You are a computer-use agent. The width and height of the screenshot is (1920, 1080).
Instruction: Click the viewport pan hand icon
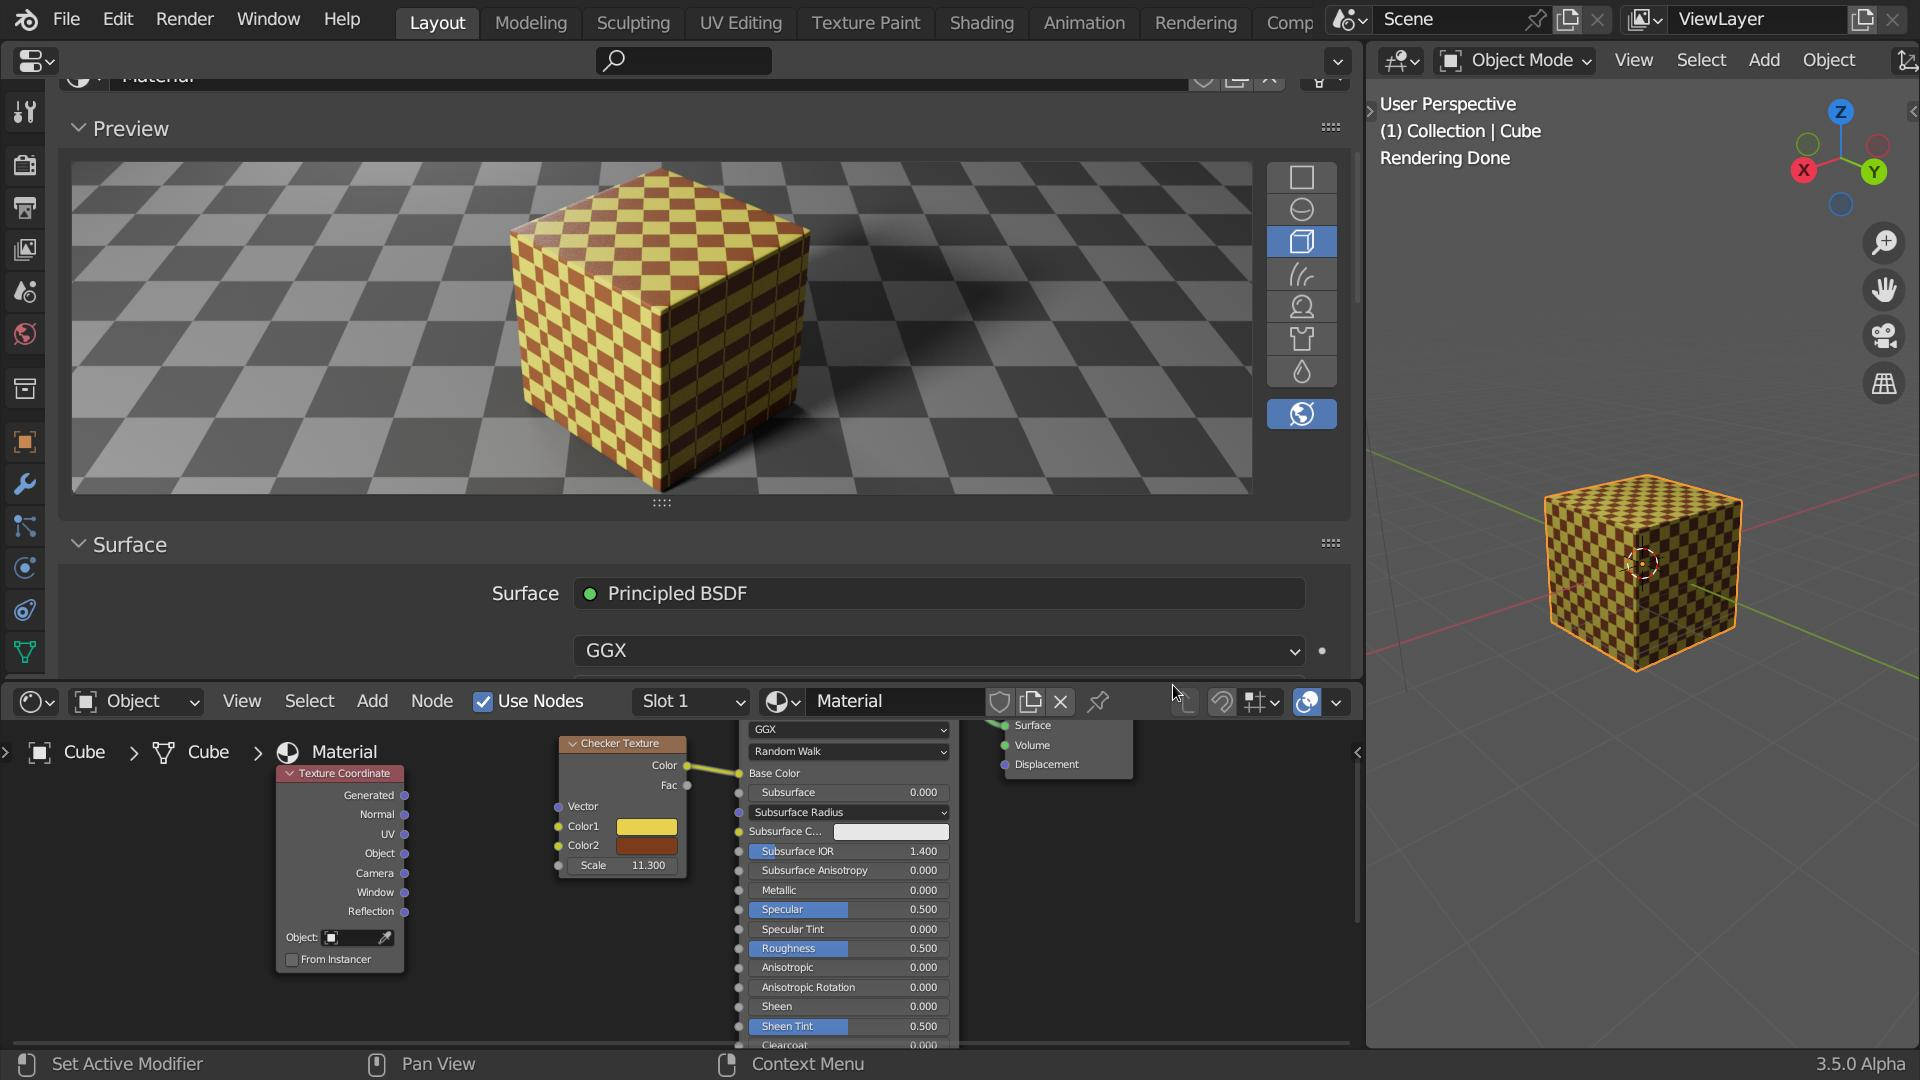point(1884,290)
